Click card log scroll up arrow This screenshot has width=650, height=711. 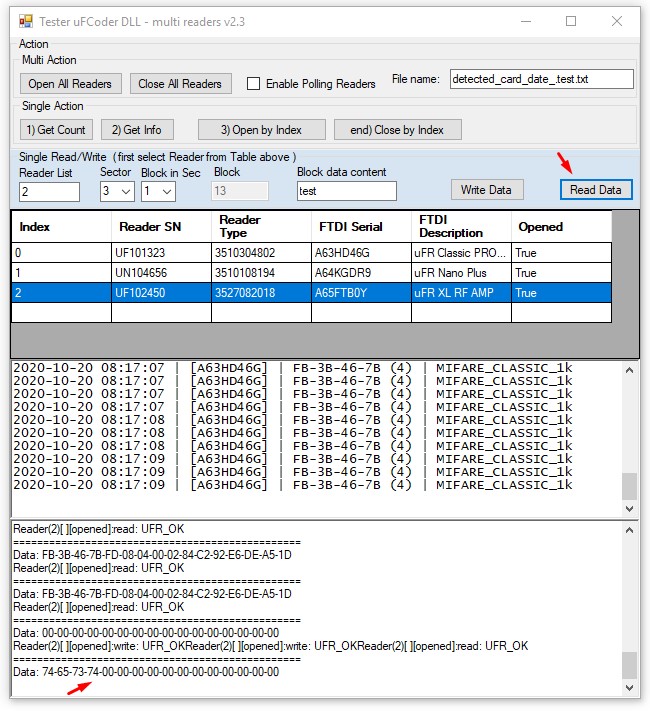click(x=629, y=370)
